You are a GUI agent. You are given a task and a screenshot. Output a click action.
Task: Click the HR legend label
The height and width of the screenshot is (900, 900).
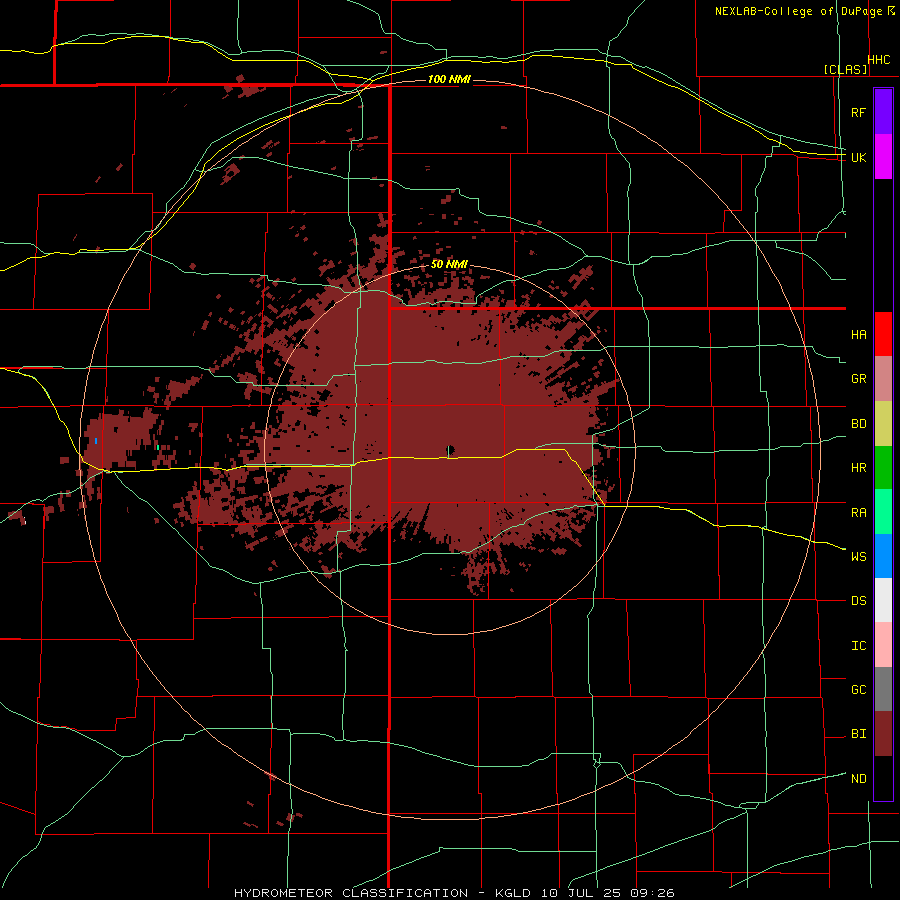click(859, 468)
